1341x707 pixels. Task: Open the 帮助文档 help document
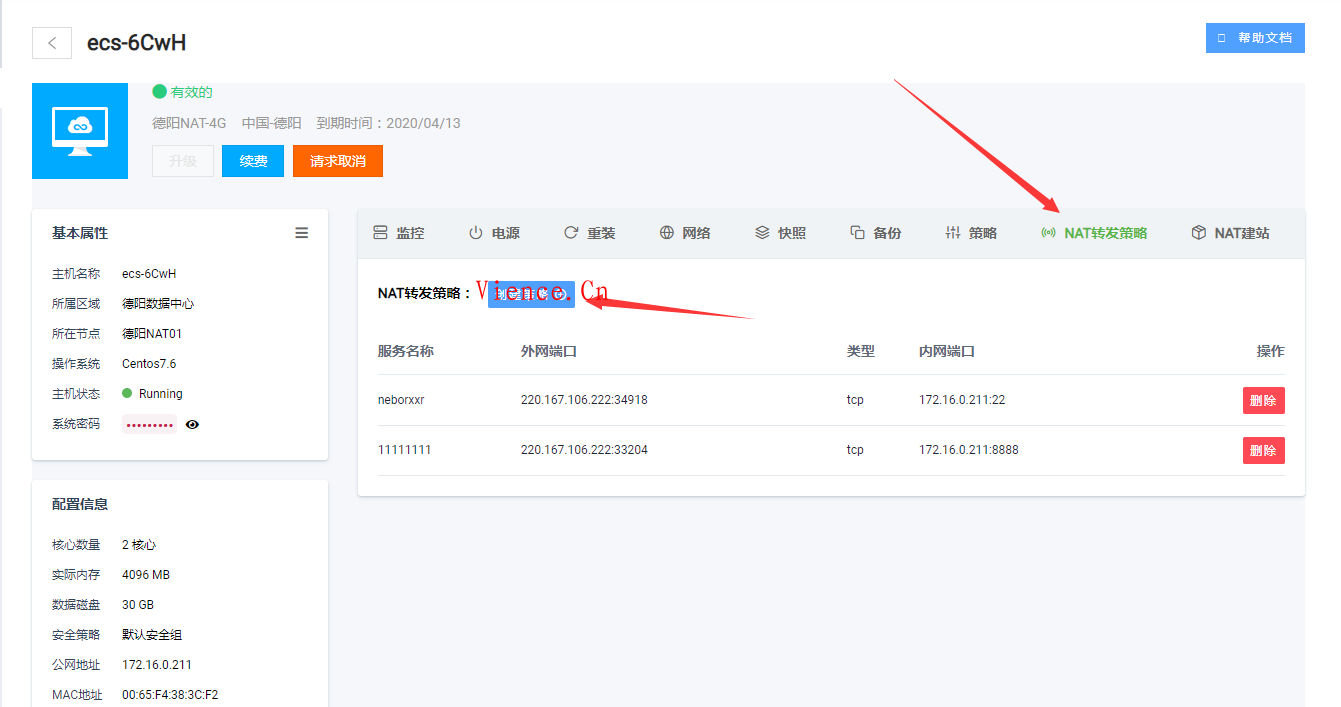(x=1255, y=38)
